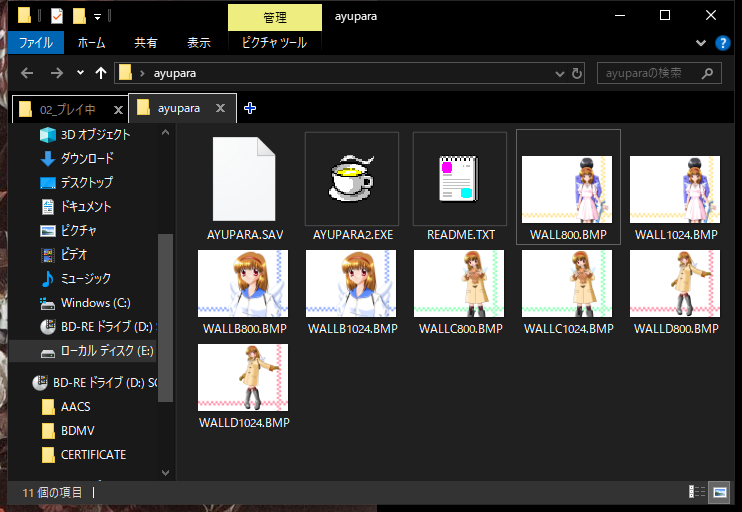This screenshot has height=512, width=742.
Task: Close the ayupara tab
Action: tap(221, 108)
